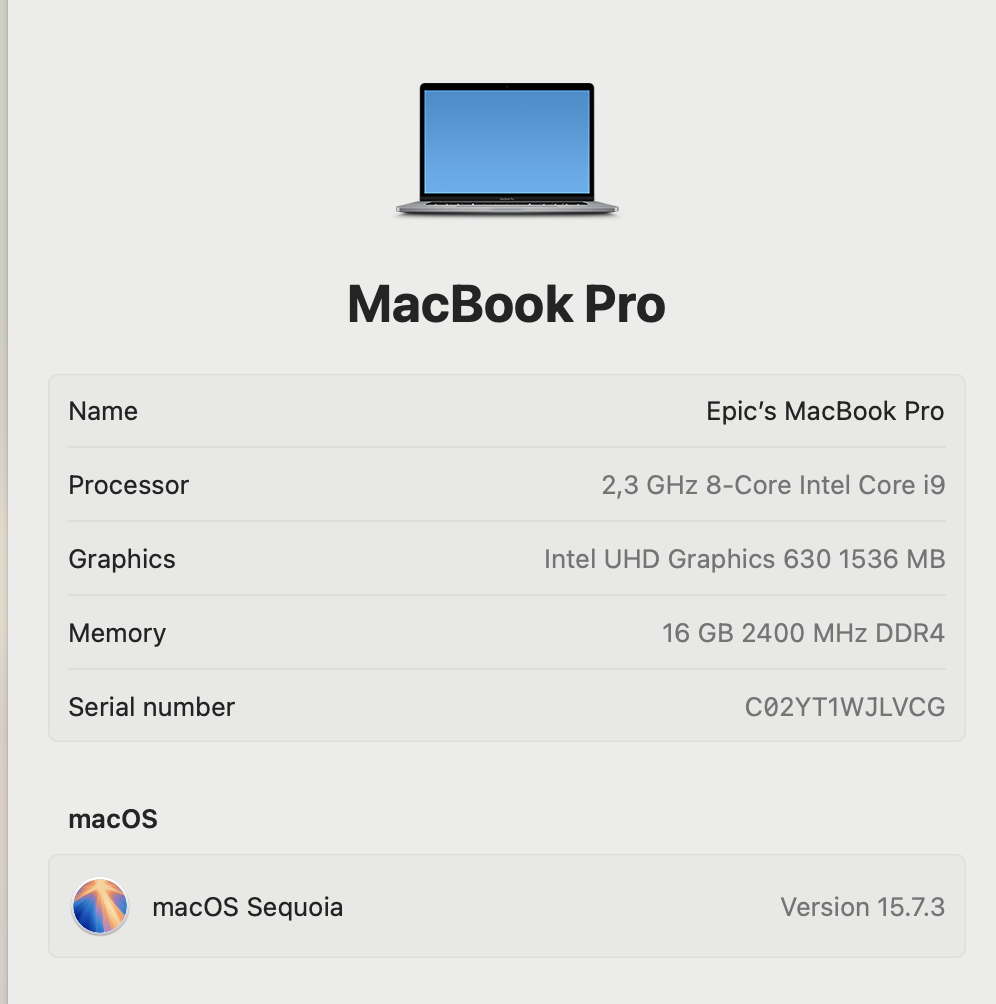This screenshot has height=1004, width=996.
Task: Click the MacBook Pro laptop image
Action: coord(507,149)
